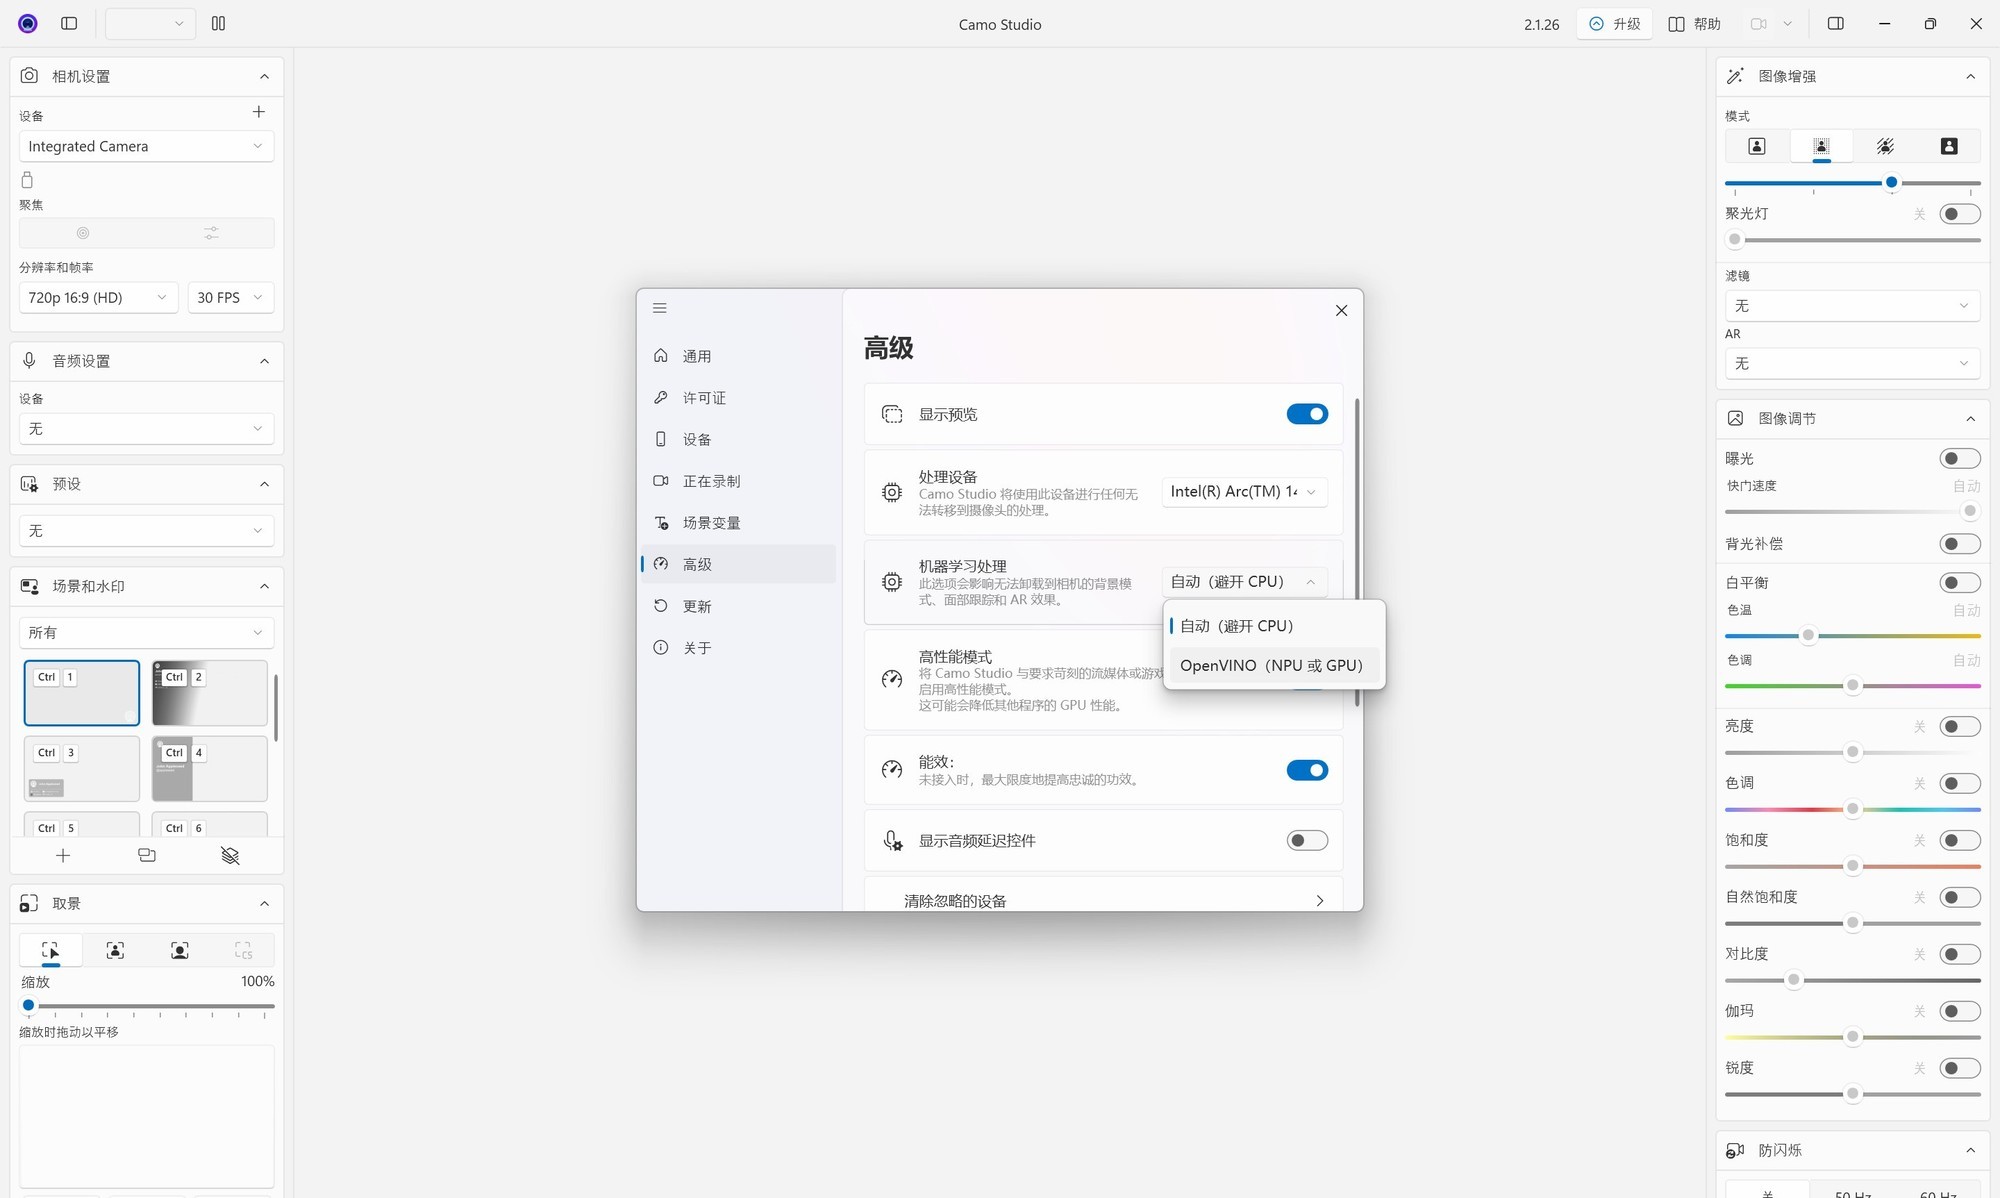Turn off the 显示预览 switch
2000x1198 pixels.
coord(1306,414)
